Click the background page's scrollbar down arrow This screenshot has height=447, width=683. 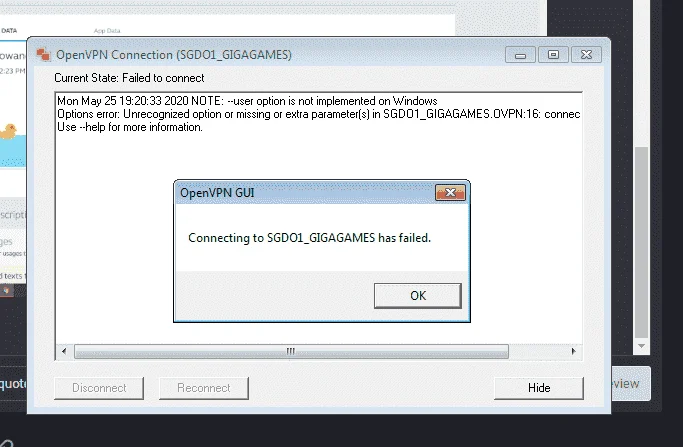[641, 346]
